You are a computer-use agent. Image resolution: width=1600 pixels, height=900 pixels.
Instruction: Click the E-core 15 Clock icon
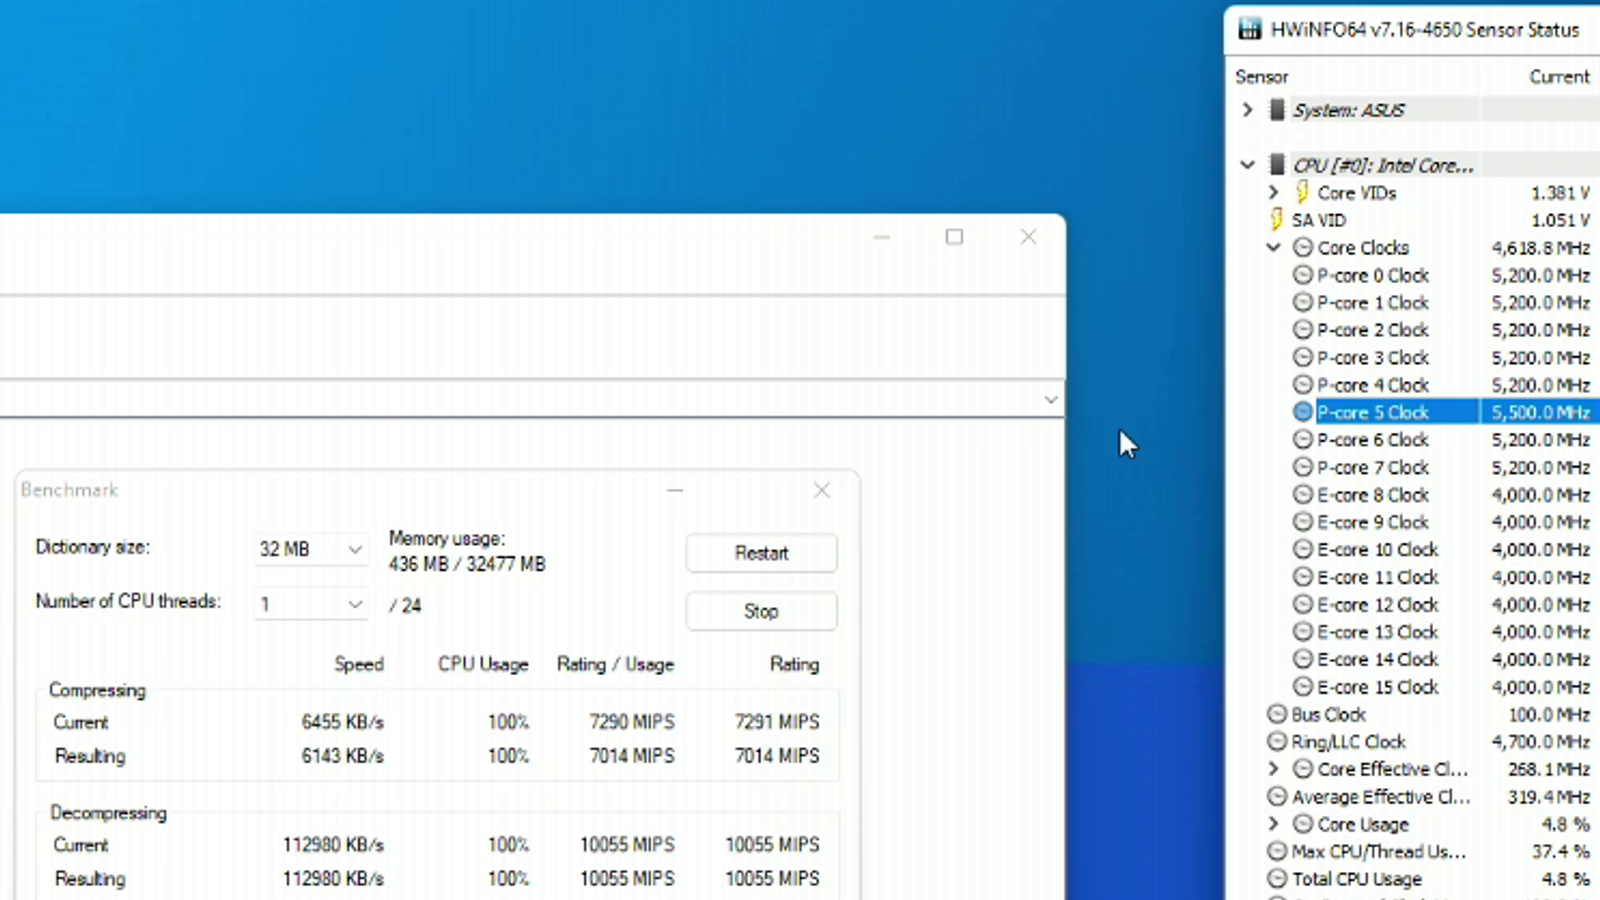point(1302,687)
